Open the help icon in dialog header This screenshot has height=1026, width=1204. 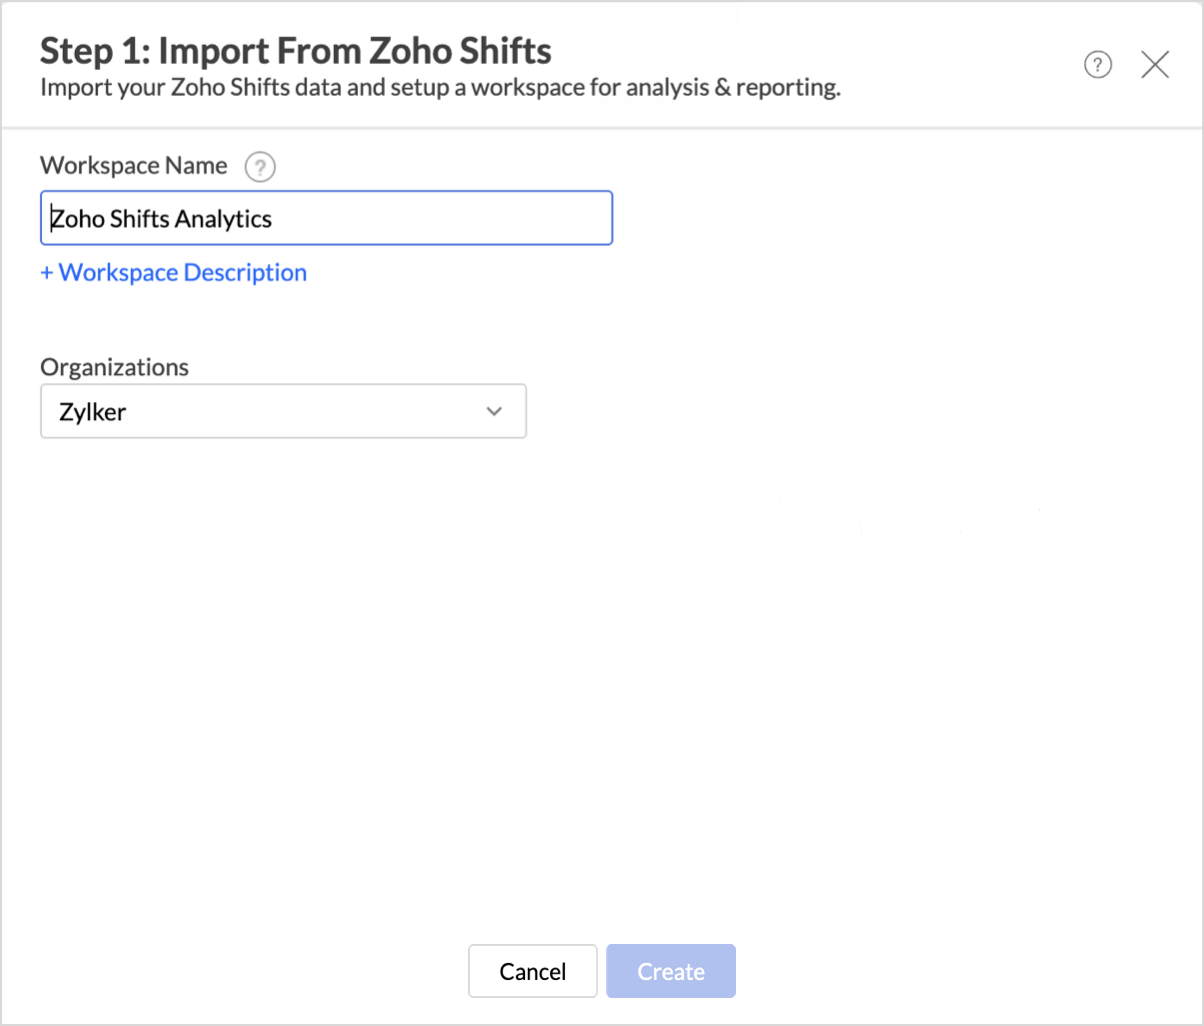pos(1098,65)
